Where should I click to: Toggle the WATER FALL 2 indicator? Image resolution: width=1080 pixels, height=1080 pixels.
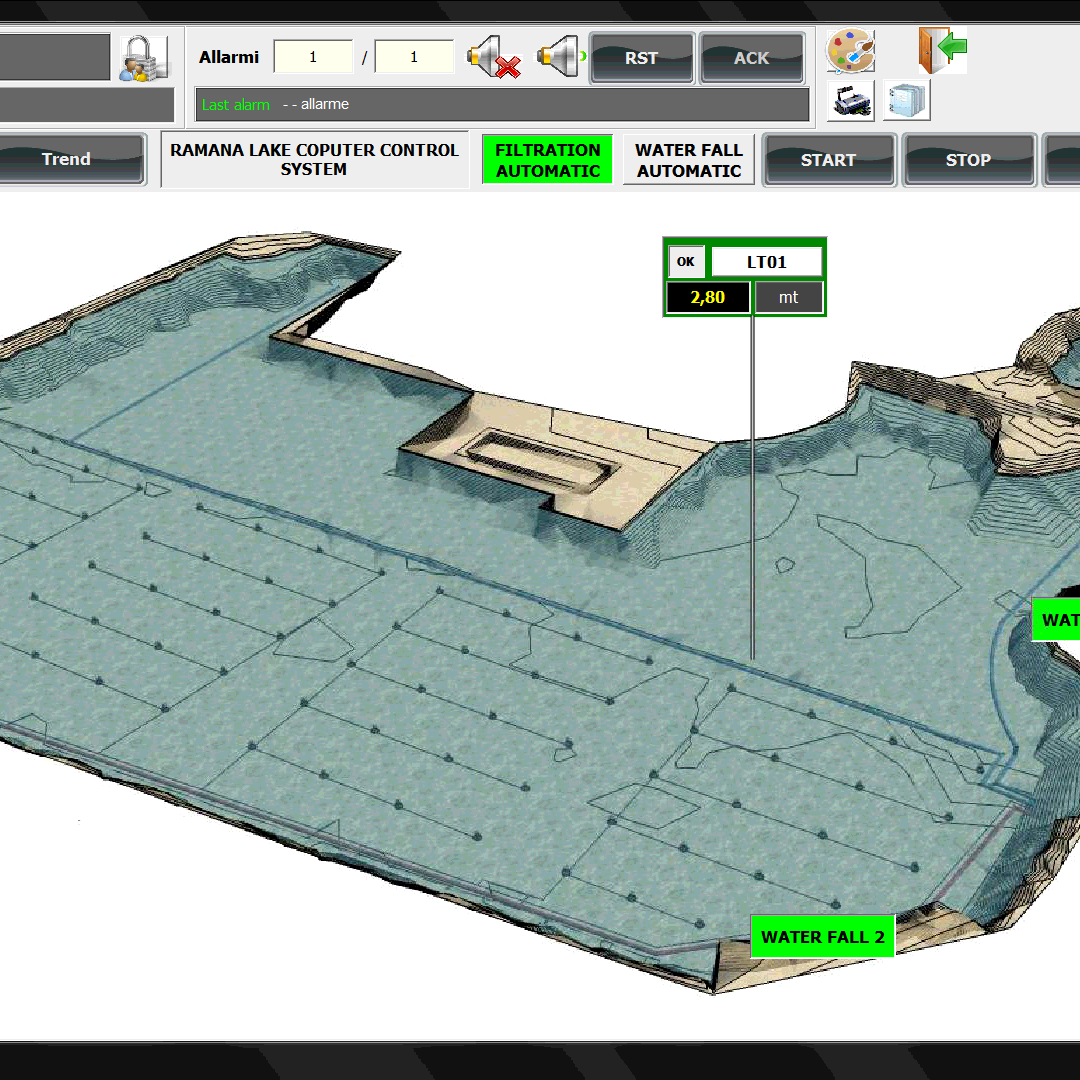coord(822,937)
